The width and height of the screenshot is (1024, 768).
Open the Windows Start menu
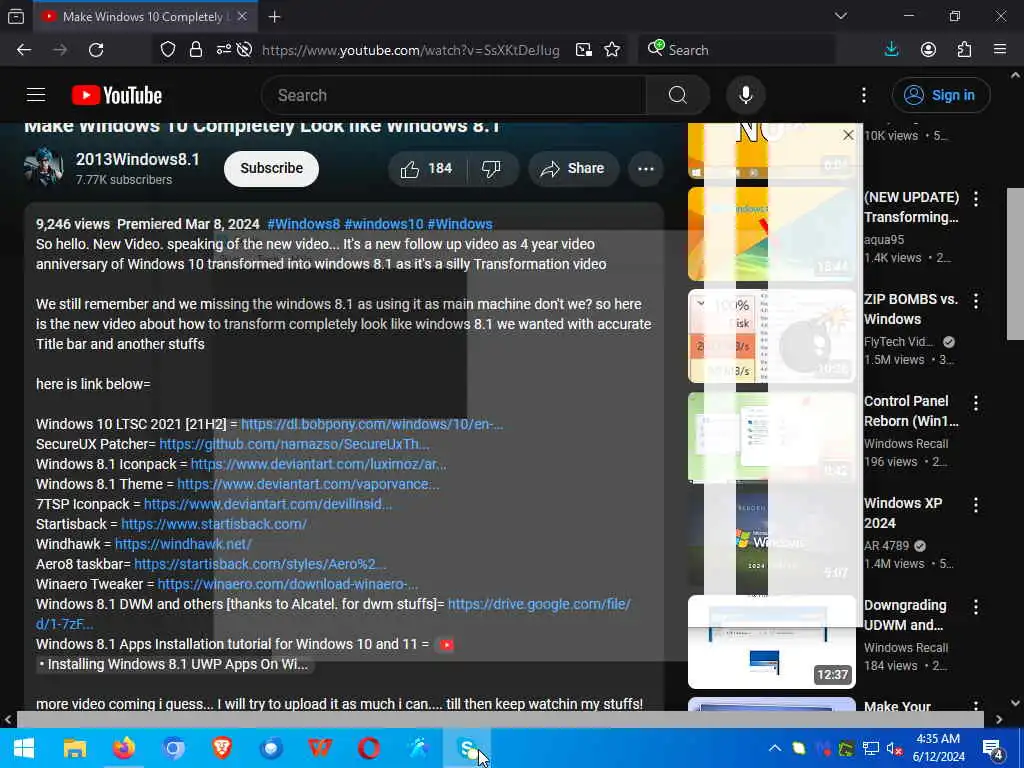click(24, 748)
